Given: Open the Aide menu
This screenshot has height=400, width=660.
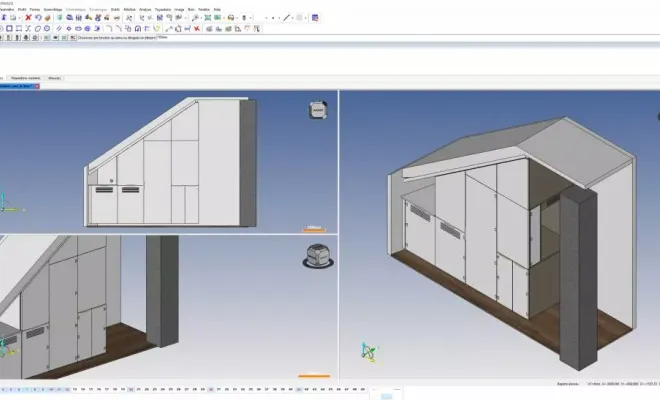Looking at the screenshot, I should point(217,9).
